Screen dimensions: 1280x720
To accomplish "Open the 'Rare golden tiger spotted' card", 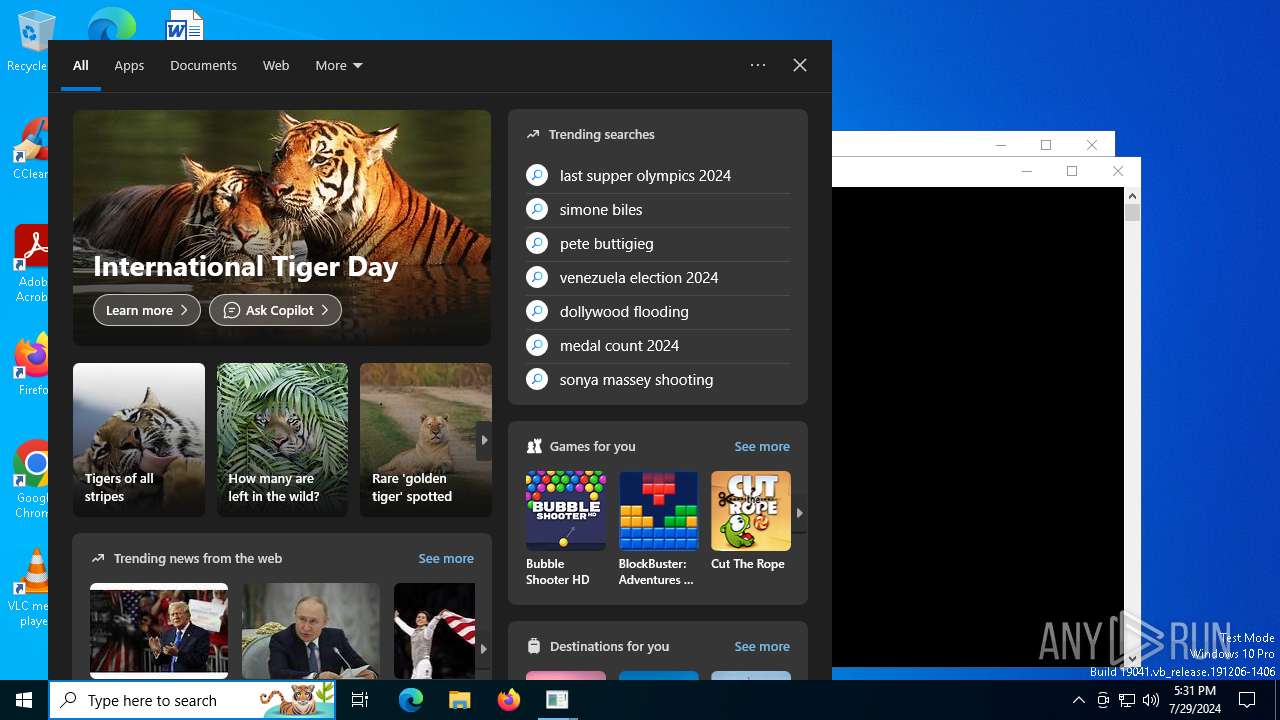I will tap(426, 440).
